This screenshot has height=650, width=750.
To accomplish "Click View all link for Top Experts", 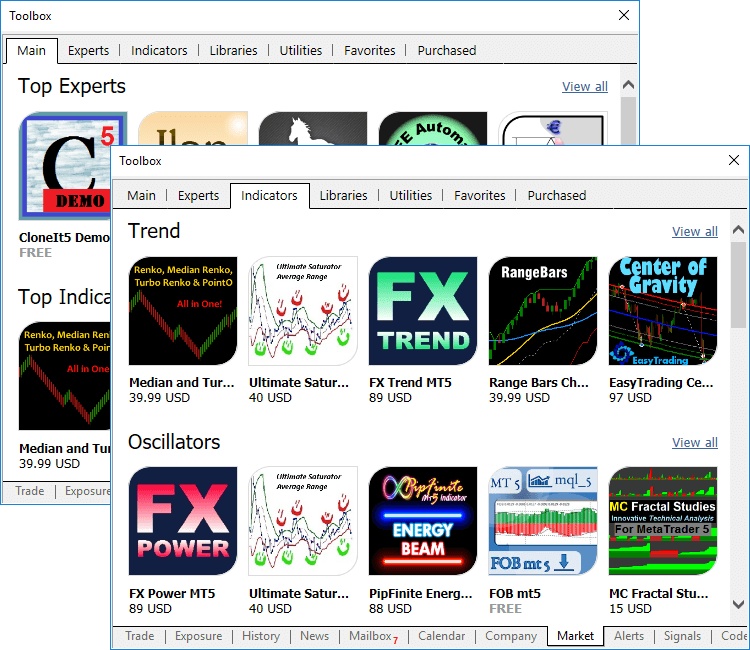I will pos(584,87).
